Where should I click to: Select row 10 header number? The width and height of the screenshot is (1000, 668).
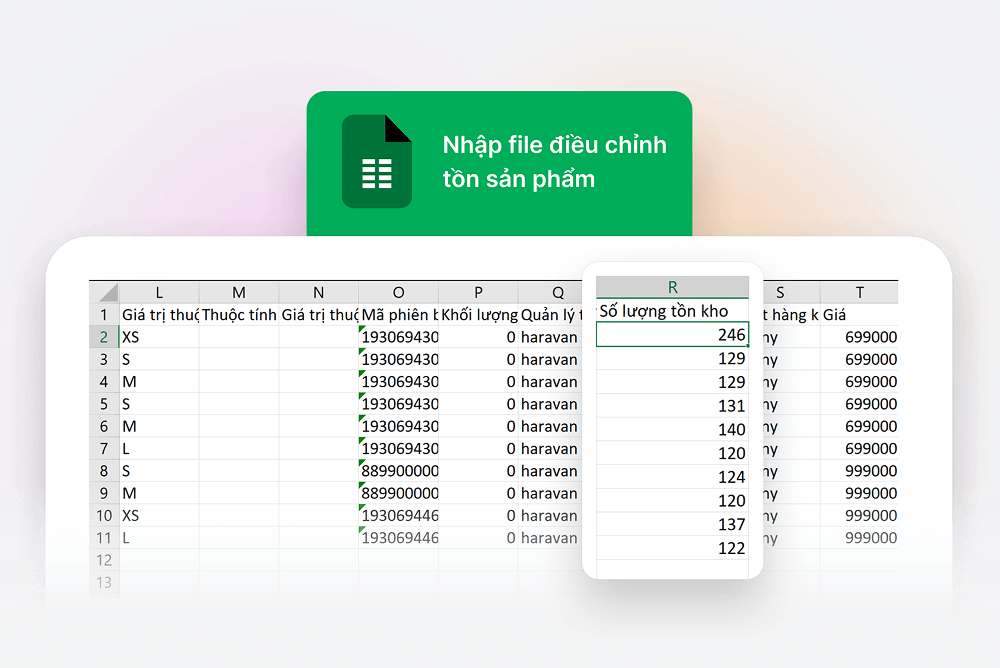coord(104,516)
